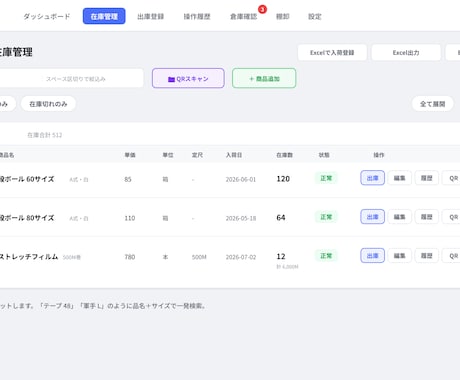Click the stock count 120
Viewport: 460px width, 380px height.
coord(283,179)
